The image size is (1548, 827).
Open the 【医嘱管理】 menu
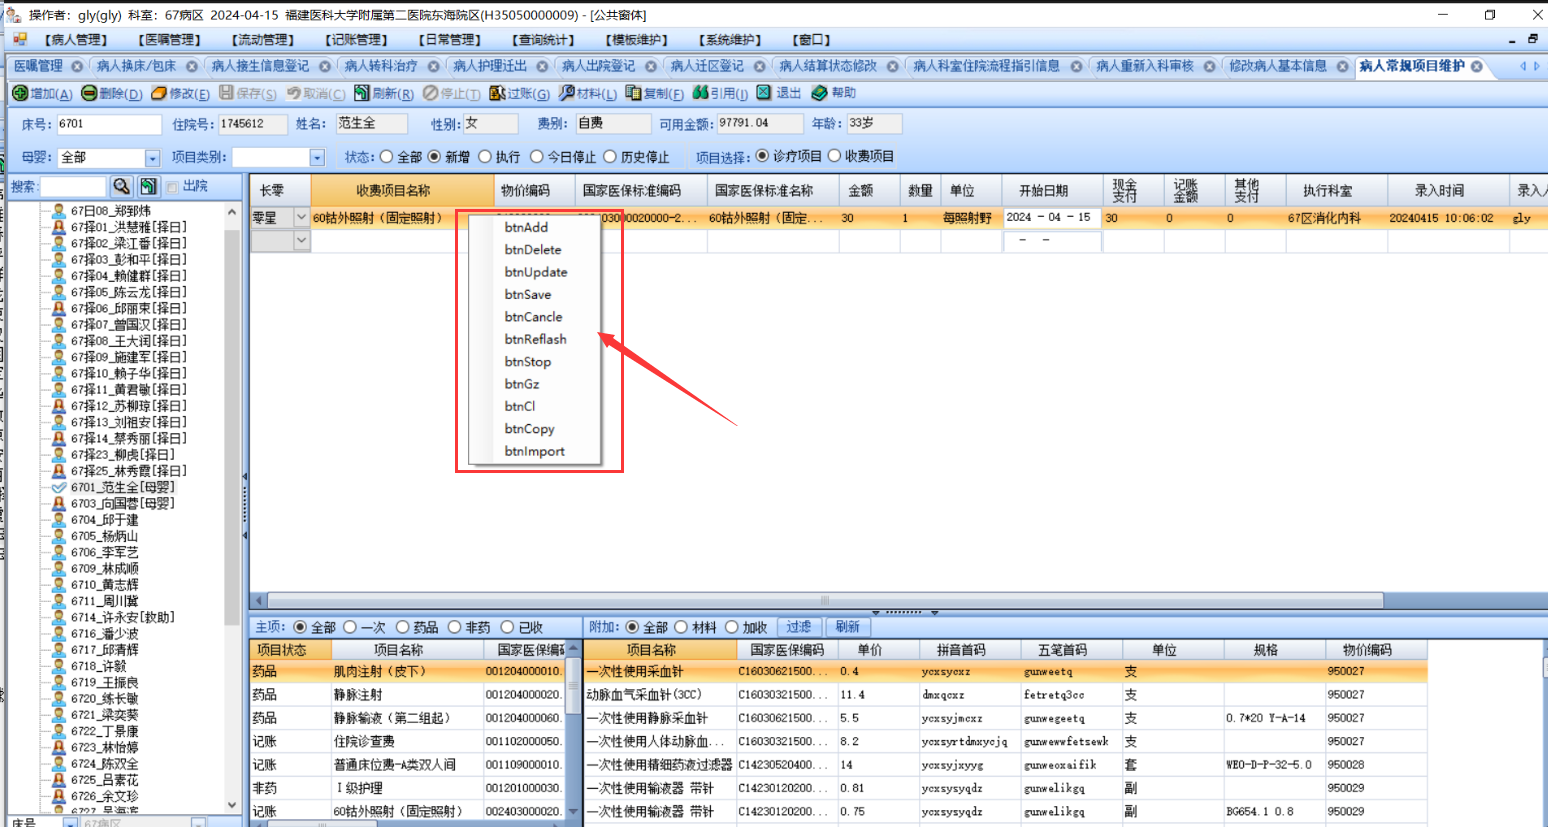tap(169, 40)
